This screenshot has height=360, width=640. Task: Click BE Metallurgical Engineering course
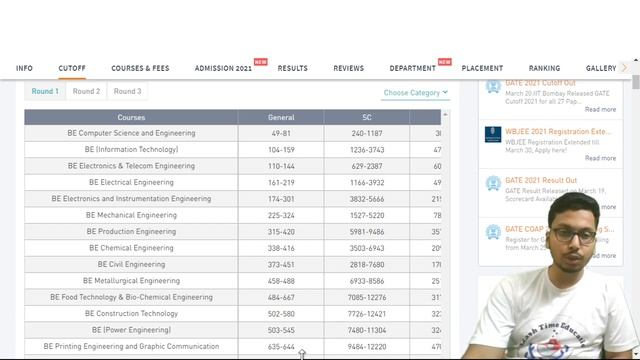pyautogui.click(x=131, y=280)
